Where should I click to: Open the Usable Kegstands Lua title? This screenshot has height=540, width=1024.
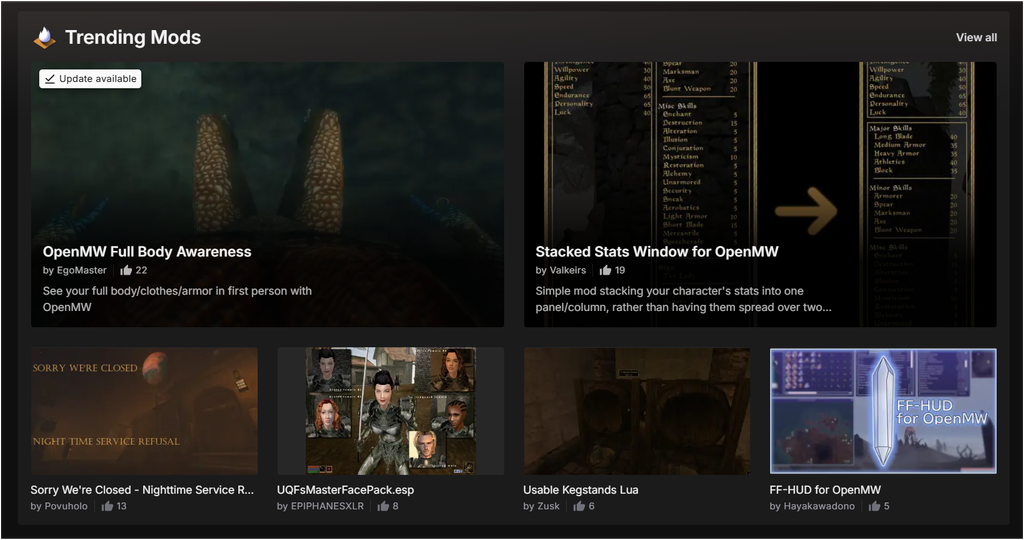pyautogui.click(x=581, y=490)
